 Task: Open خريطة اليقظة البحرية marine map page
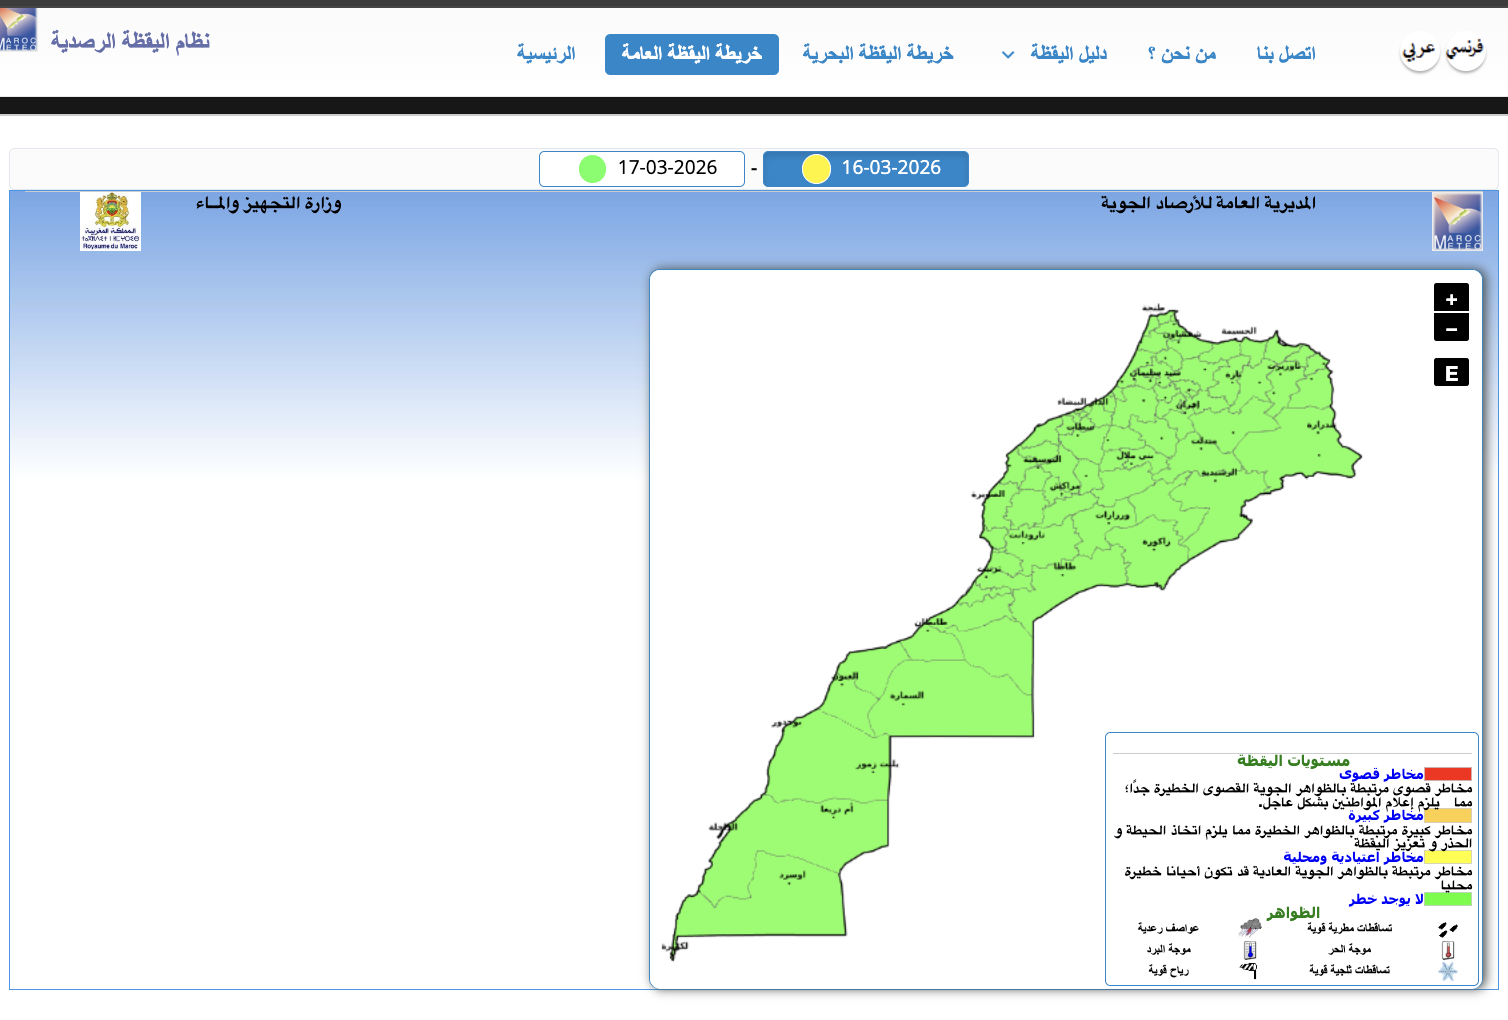pos(877,53)
